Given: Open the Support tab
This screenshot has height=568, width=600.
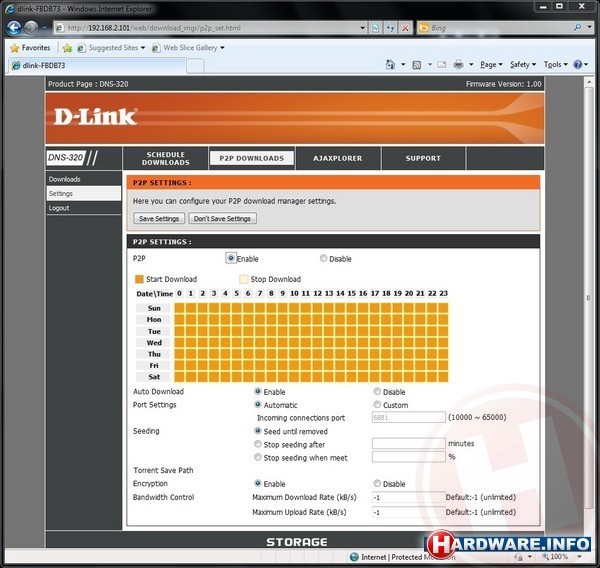Looking at the screenshot, I should point(423,158).
